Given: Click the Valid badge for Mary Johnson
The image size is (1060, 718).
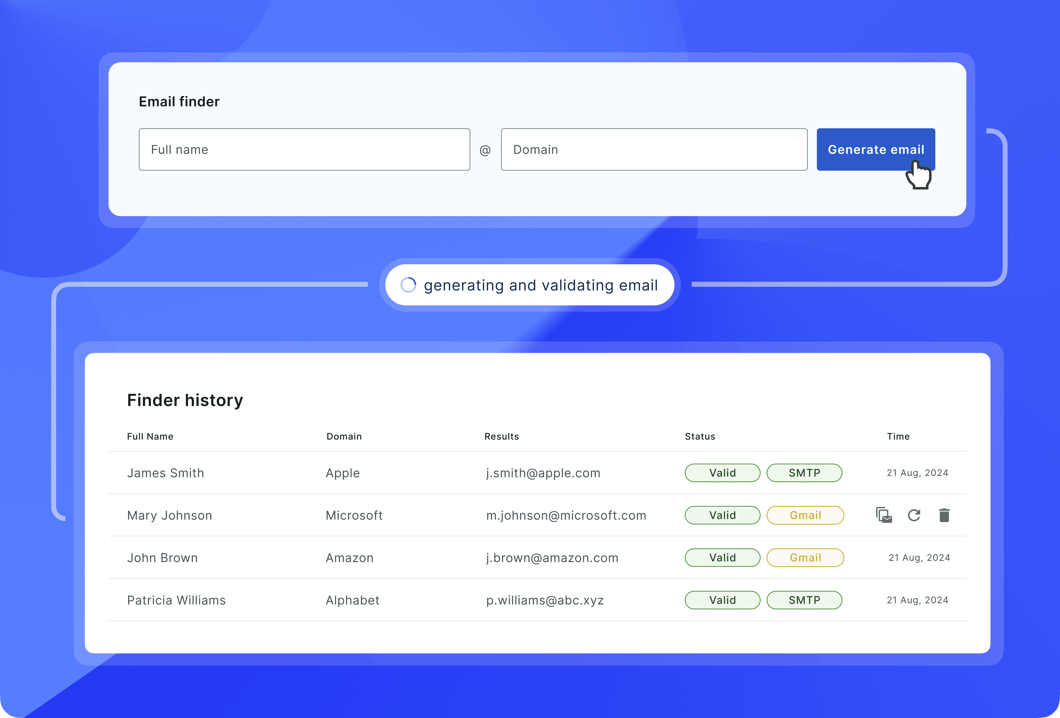Looking at the screenshot, I should 722,515.
